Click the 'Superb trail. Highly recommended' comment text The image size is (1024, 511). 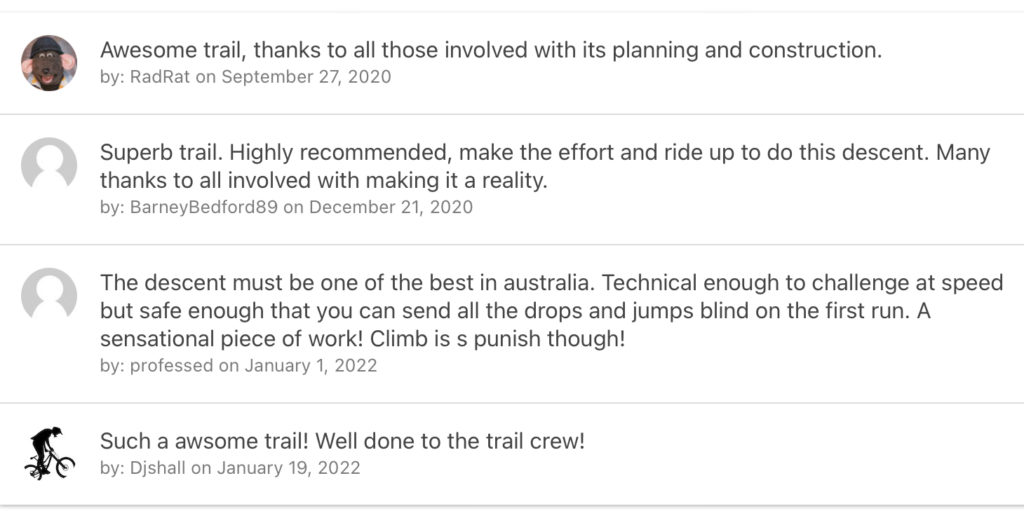coord(545,167)
